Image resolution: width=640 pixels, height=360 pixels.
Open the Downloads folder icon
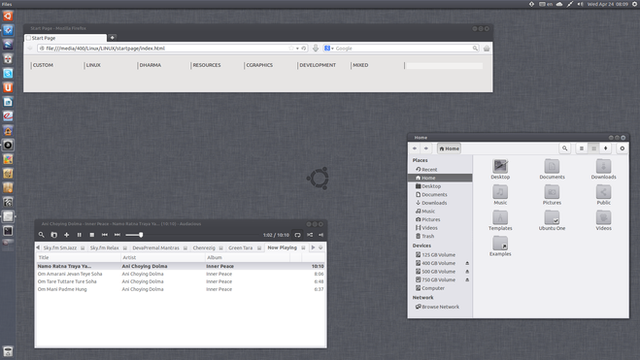tap(603, 166)
